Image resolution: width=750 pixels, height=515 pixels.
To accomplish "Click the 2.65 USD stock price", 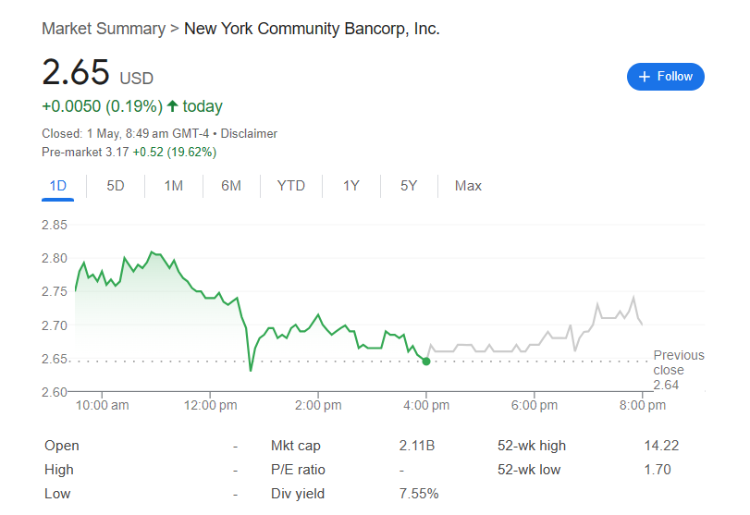I will [x=76, y=74].
